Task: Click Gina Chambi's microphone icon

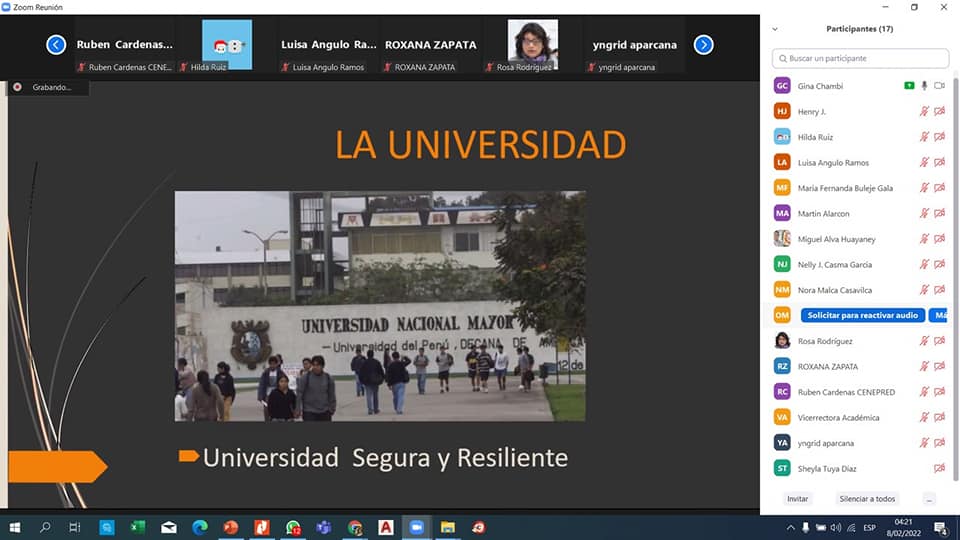Action: (925, 86)
